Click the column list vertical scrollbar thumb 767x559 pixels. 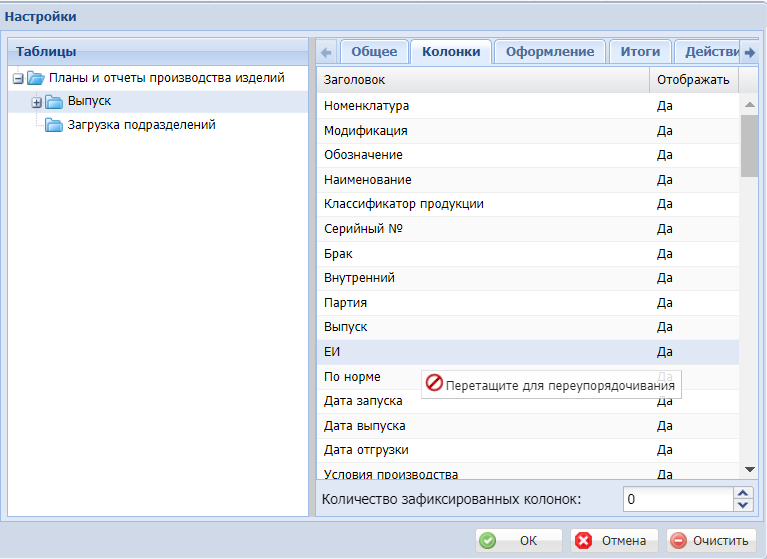pyautogui.click(x=749, y=145)
